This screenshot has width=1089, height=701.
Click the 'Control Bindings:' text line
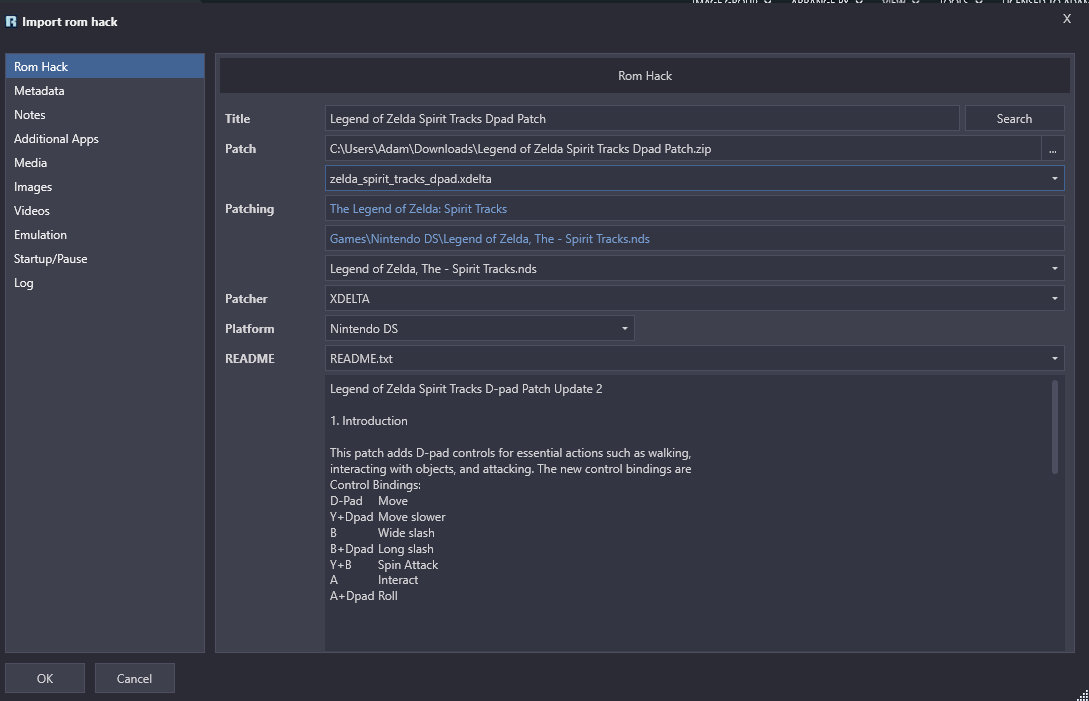[375, 485]
